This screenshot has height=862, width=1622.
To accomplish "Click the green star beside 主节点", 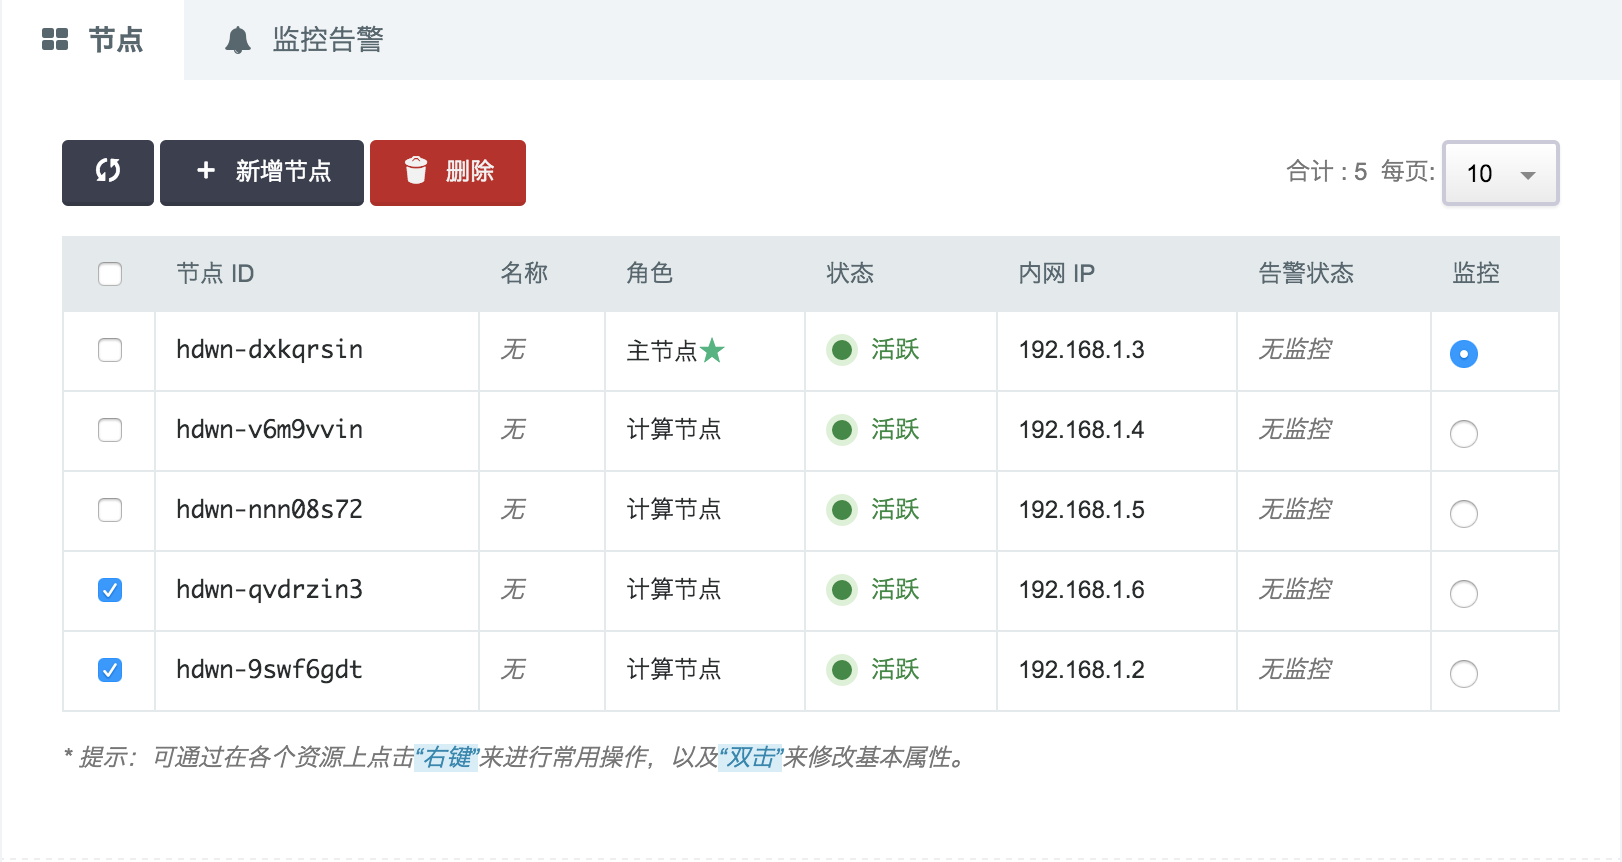I will 712,350.
